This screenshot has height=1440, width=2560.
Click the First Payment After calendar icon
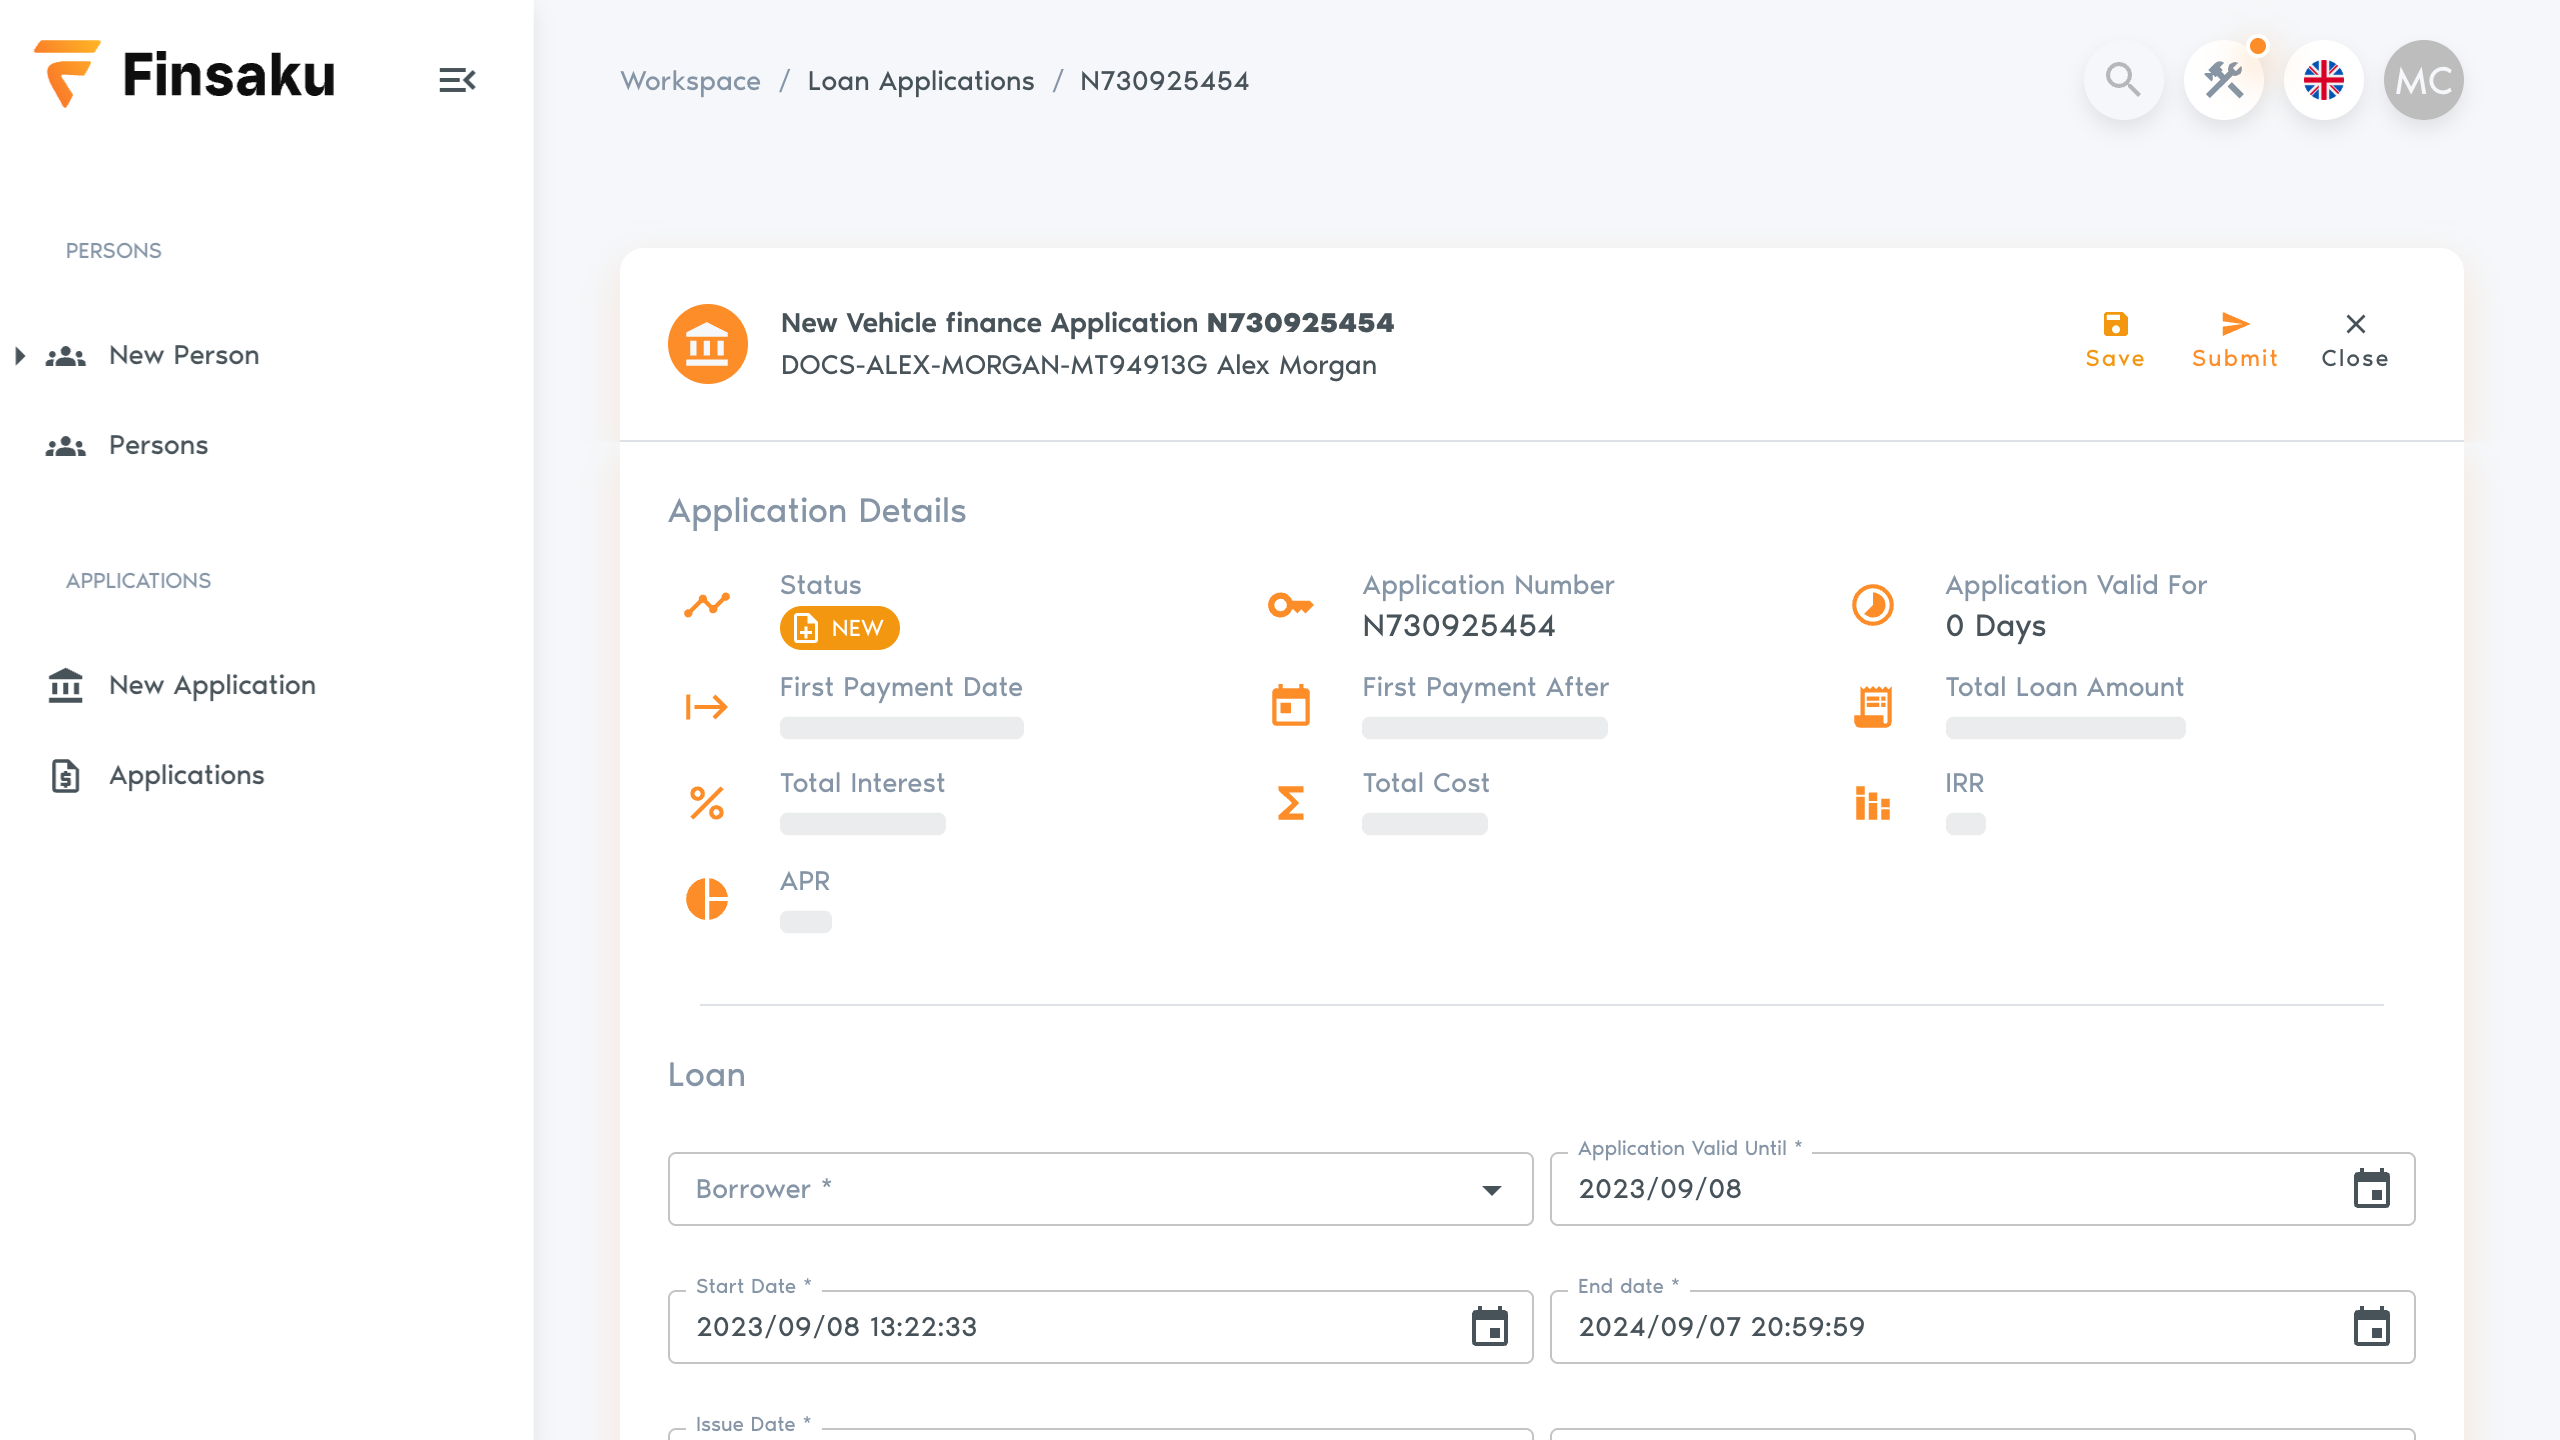[x=1290, y=705]
